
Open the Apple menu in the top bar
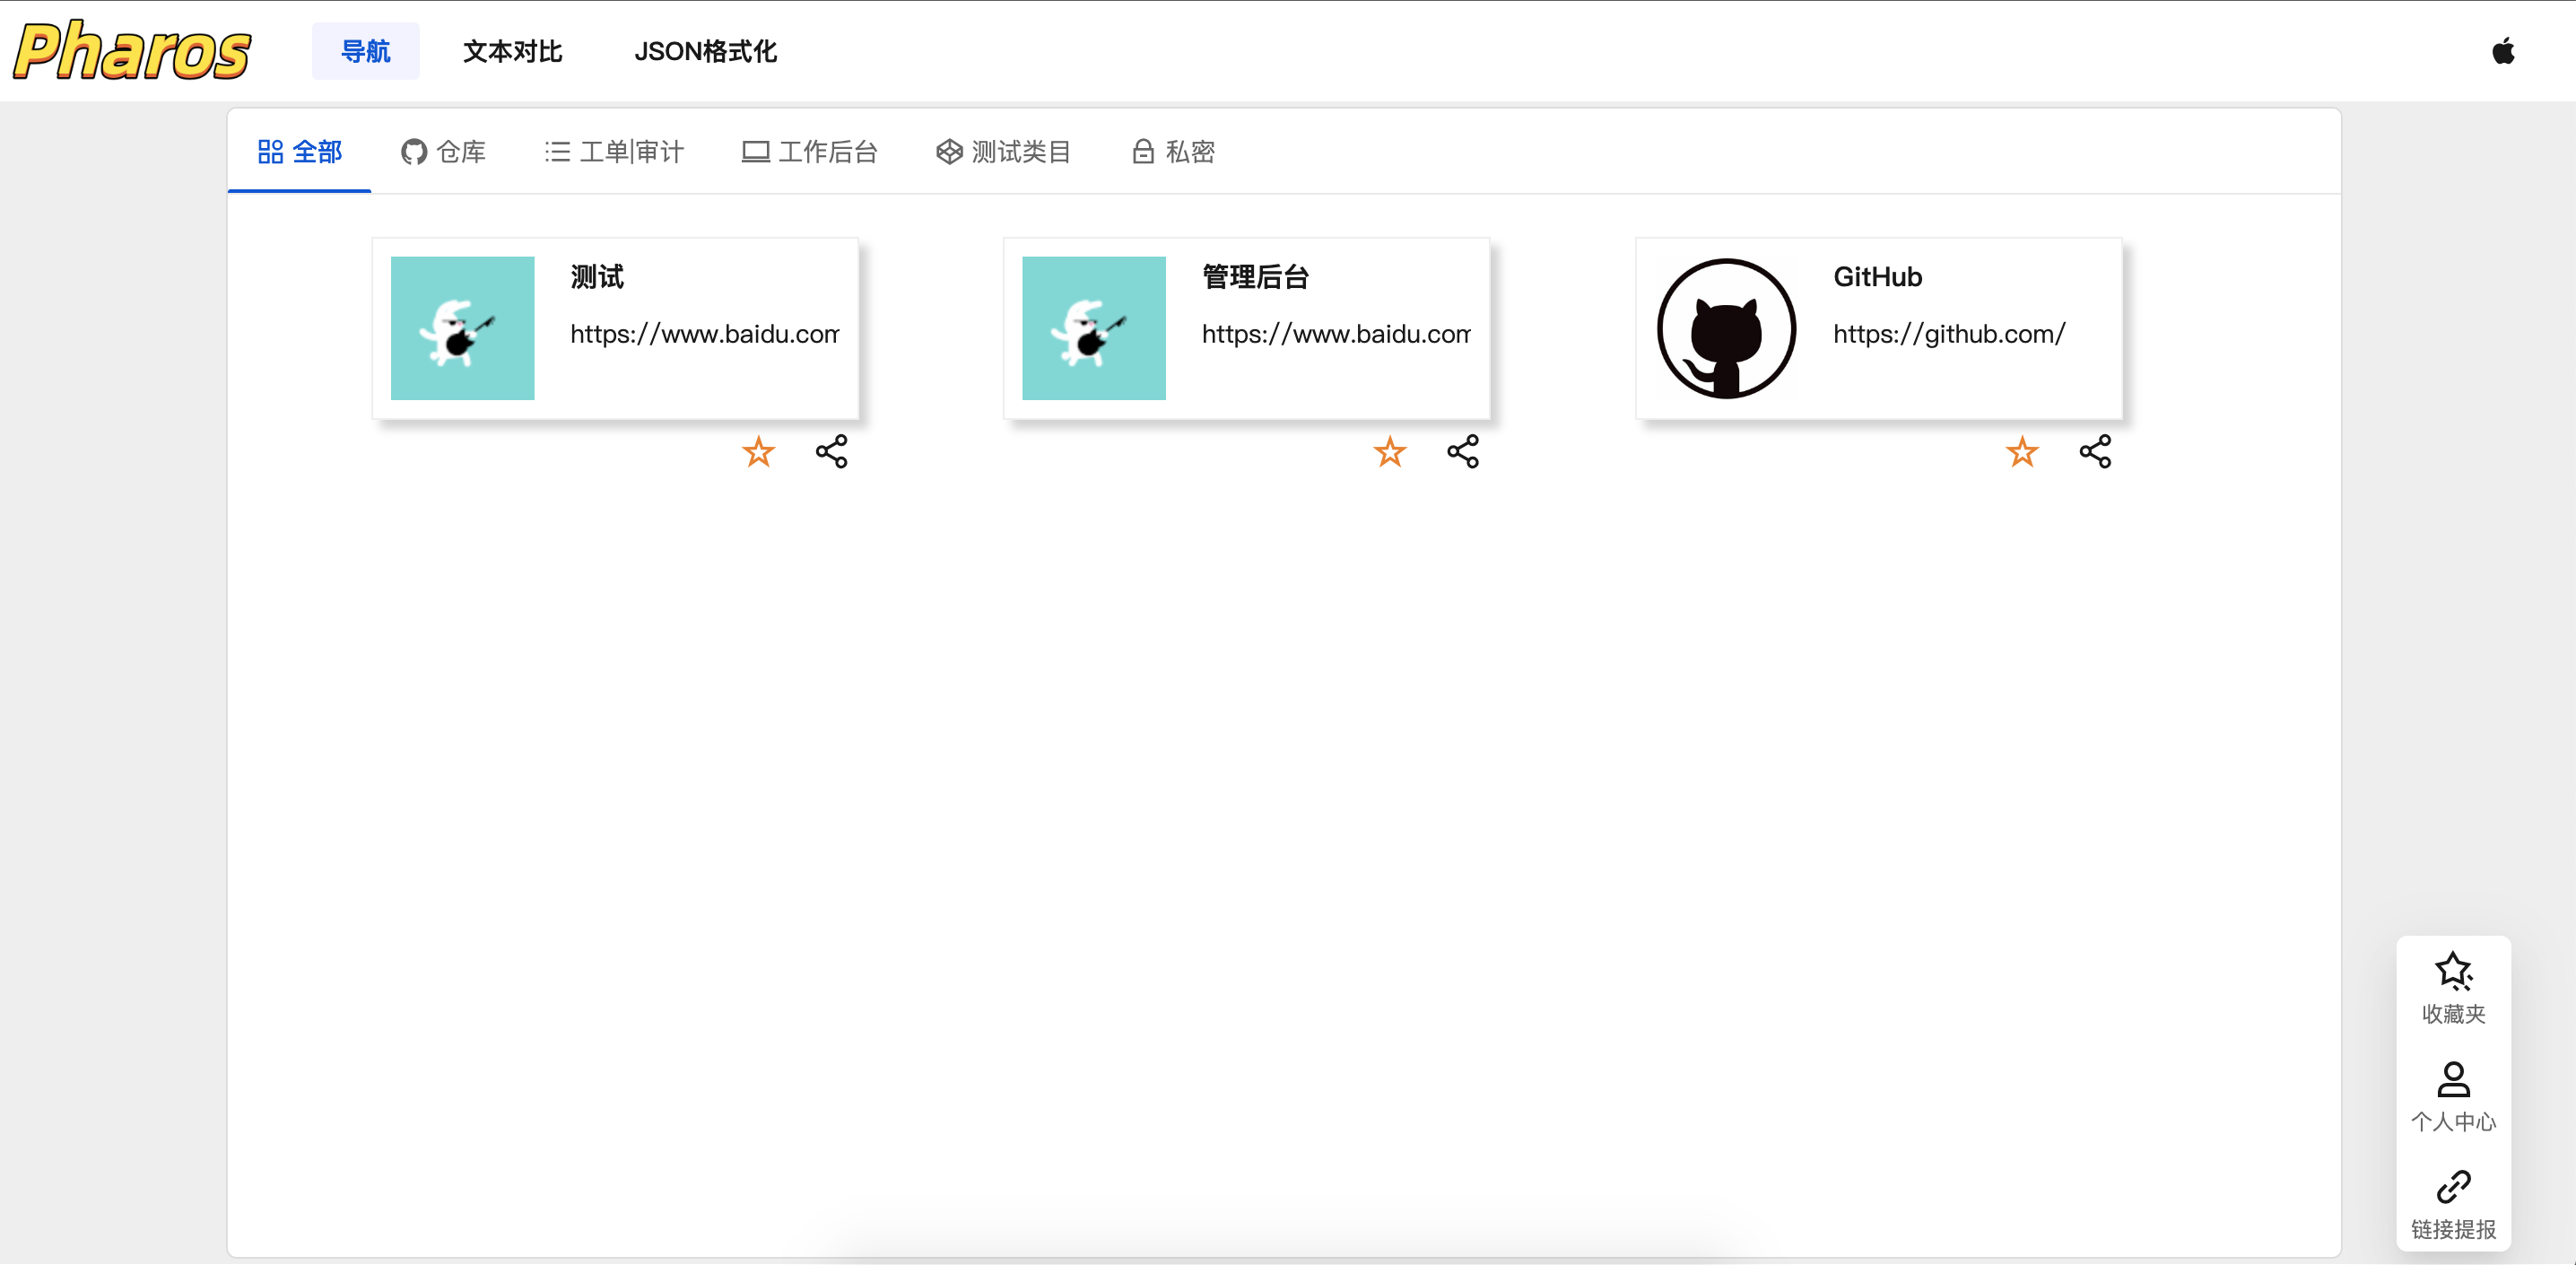(2504, 51)
